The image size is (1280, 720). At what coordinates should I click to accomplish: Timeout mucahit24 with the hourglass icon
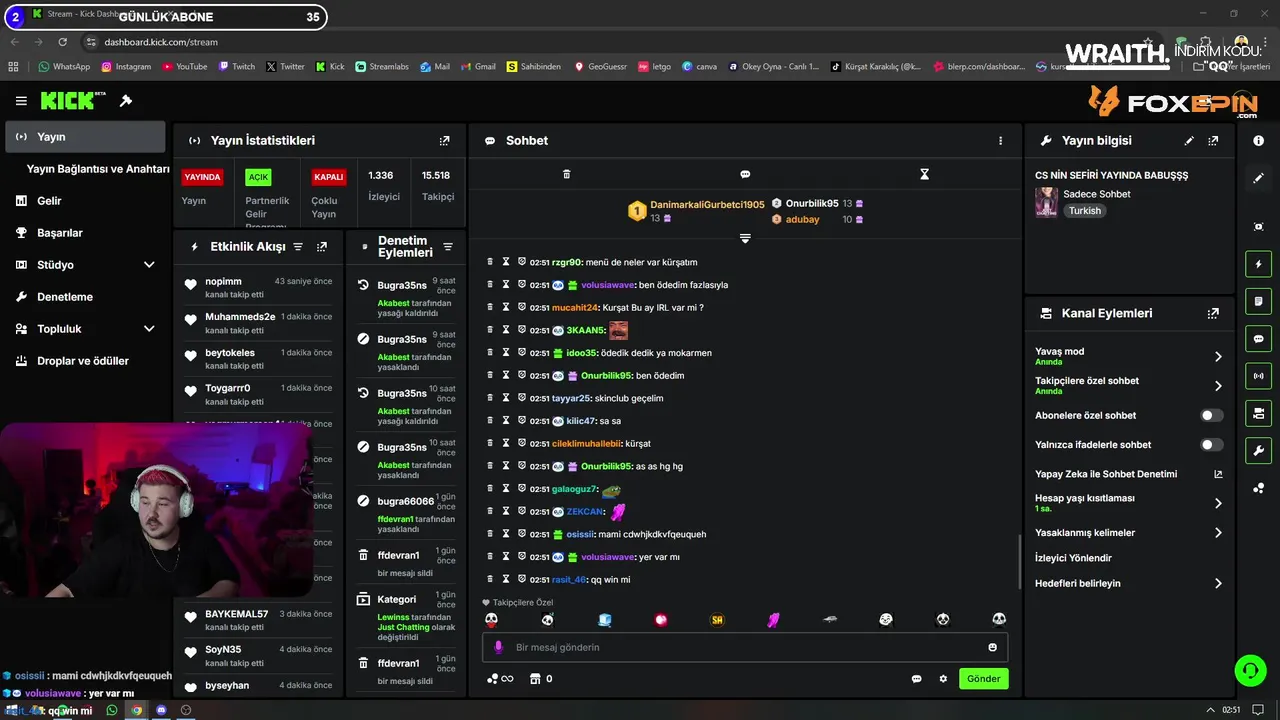[506, 307]
